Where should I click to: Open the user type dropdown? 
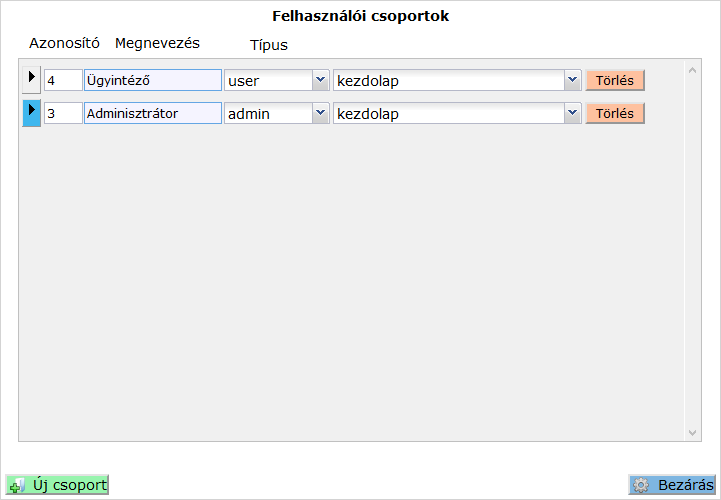coord(320,81)
